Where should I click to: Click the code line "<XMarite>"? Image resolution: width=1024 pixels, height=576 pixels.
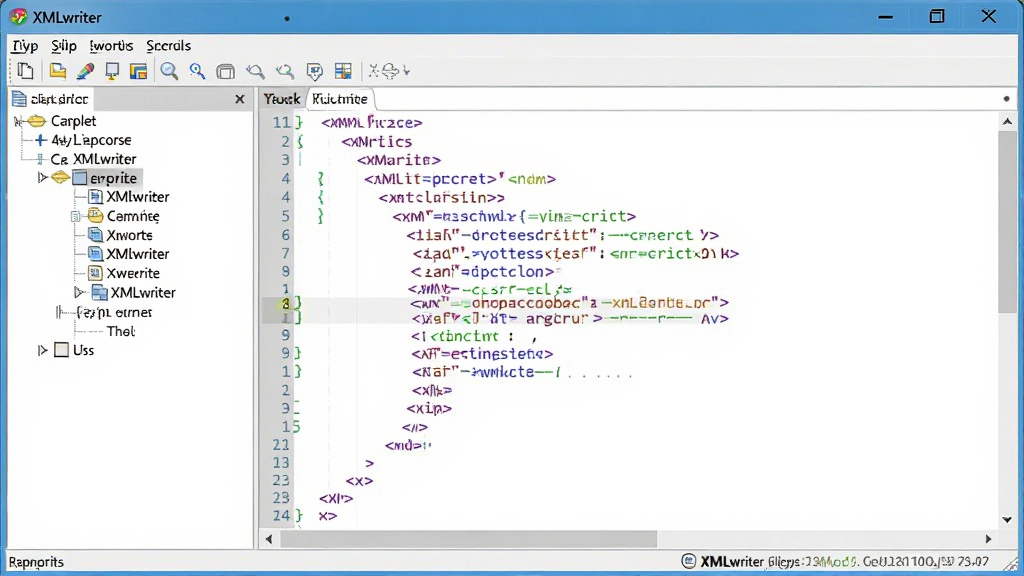pos(398,160)
